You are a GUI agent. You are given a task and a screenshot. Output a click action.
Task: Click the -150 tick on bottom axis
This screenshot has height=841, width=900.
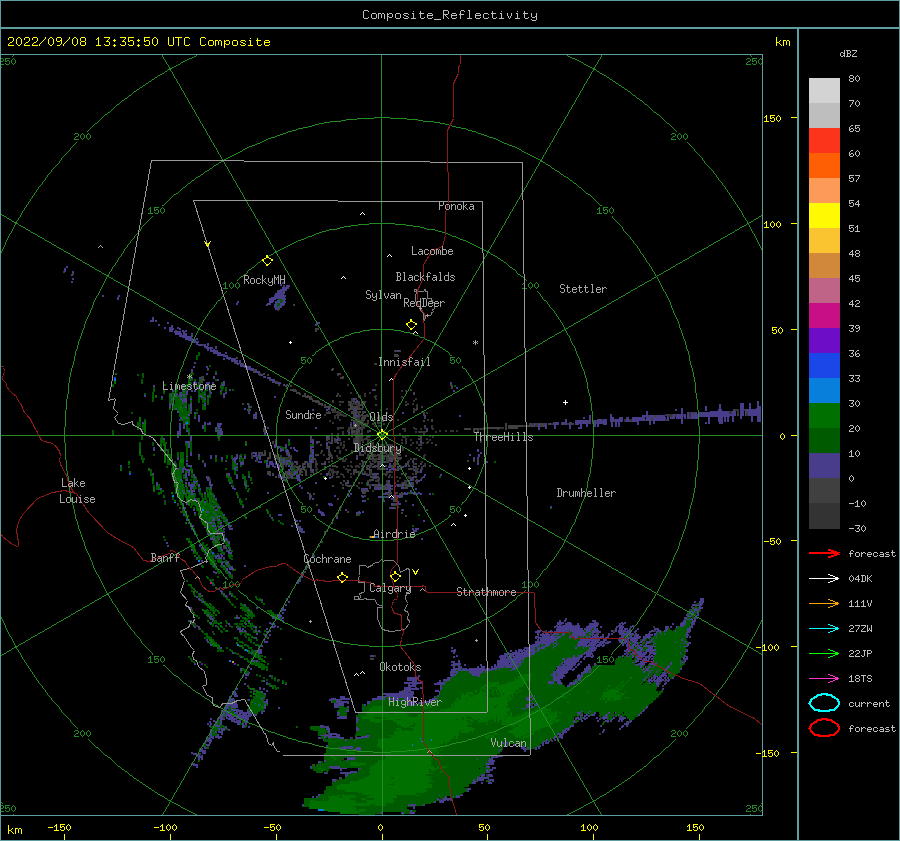pos(59,827)
